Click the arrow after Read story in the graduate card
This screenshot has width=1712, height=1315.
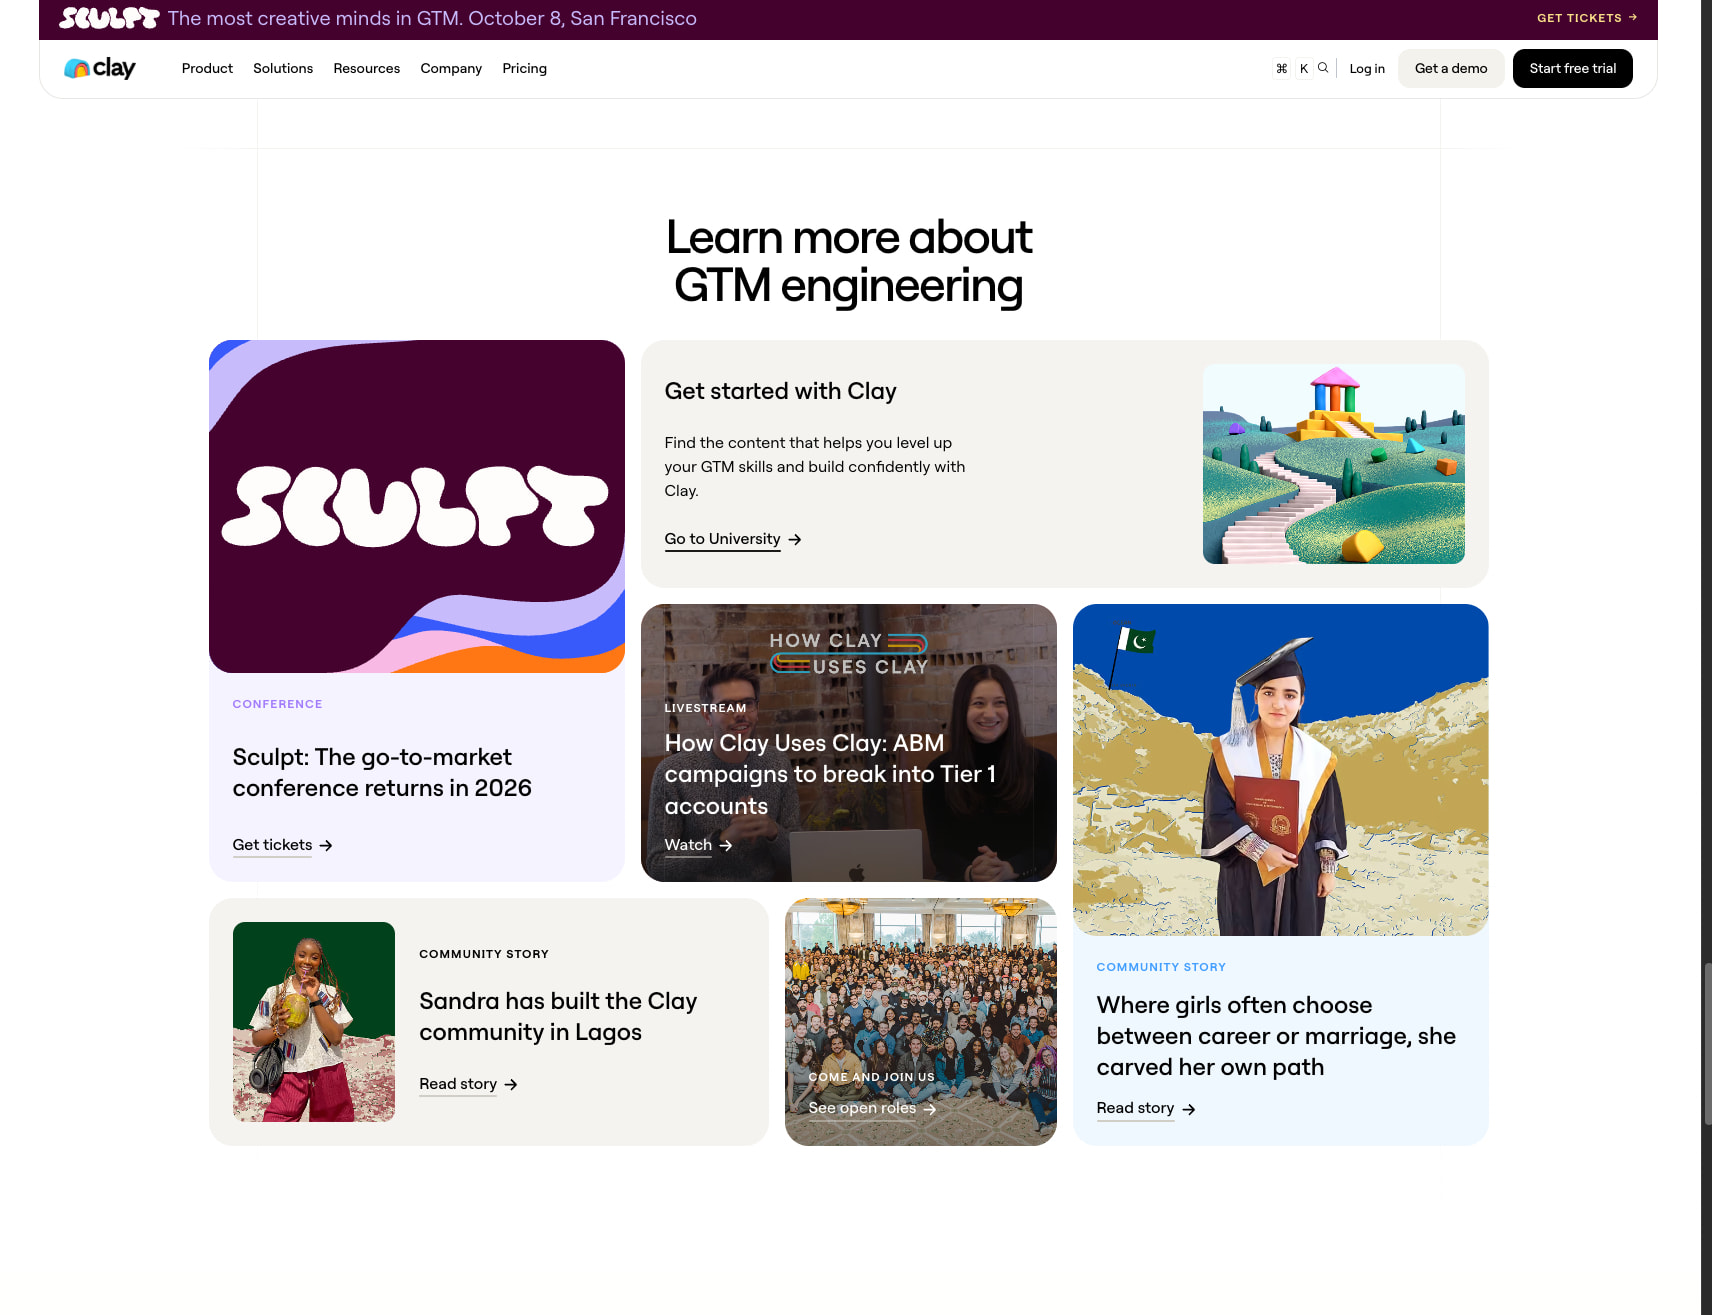1189,1109
